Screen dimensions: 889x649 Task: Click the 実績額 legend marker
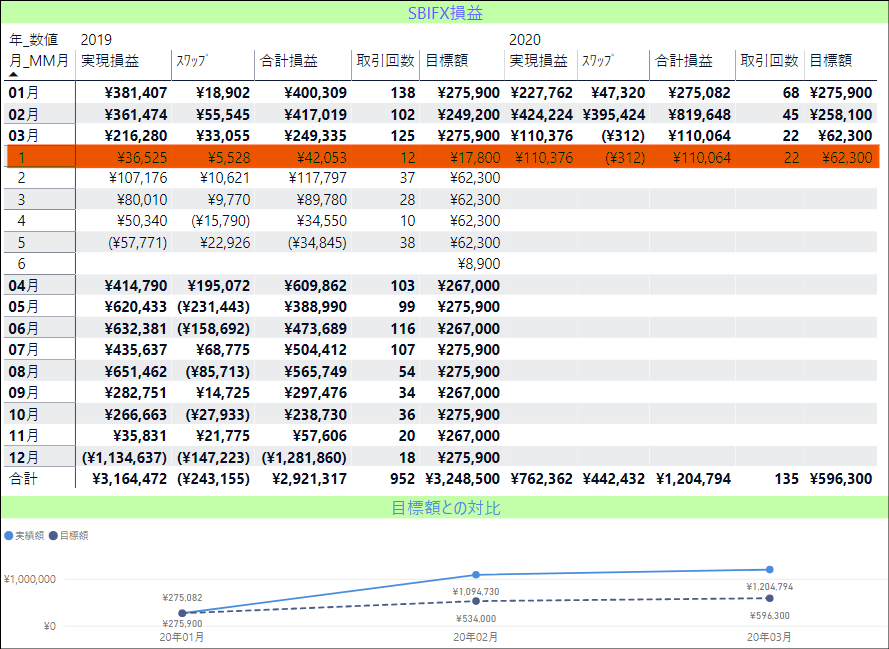tap(9, 536)
